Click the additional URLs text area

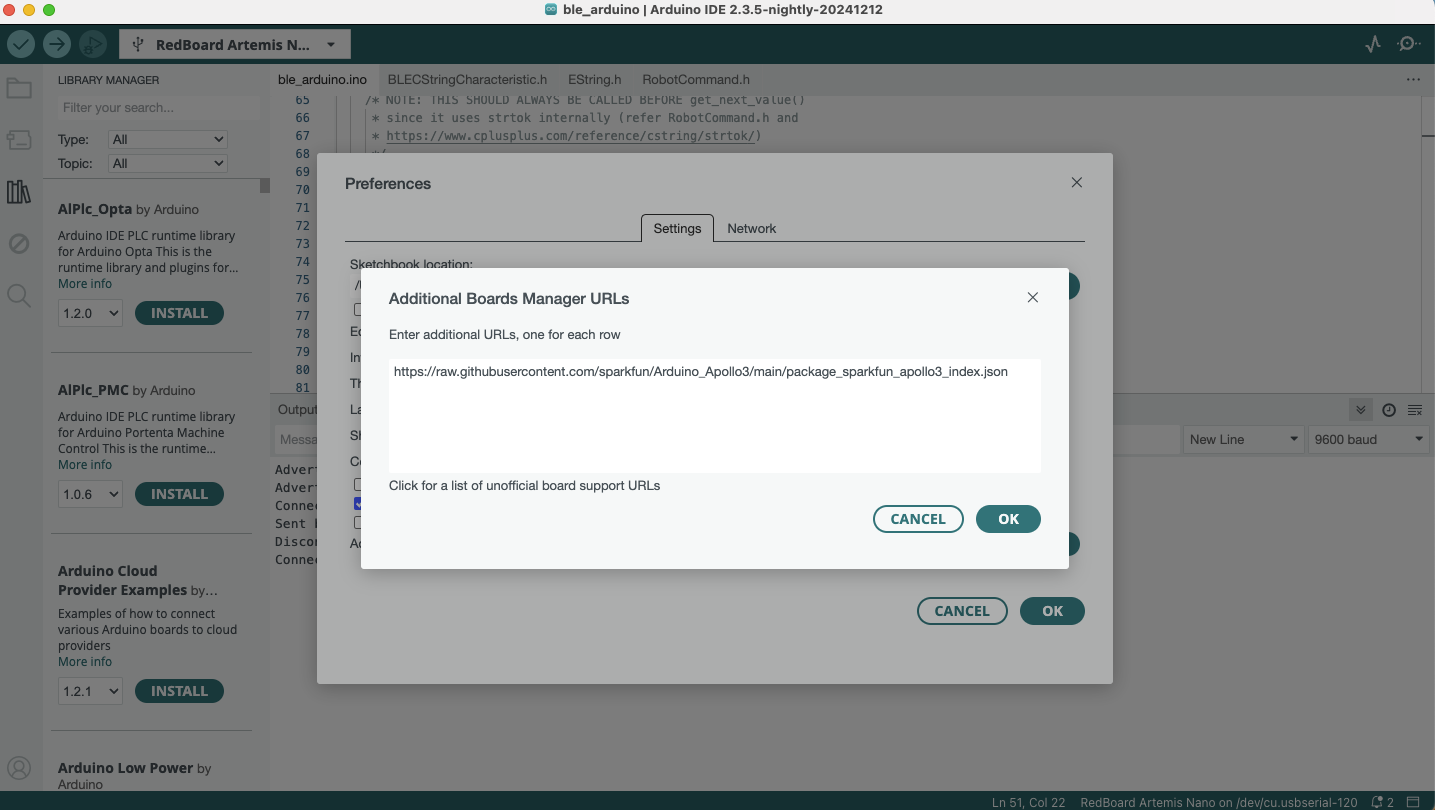(x=715, y=415)
